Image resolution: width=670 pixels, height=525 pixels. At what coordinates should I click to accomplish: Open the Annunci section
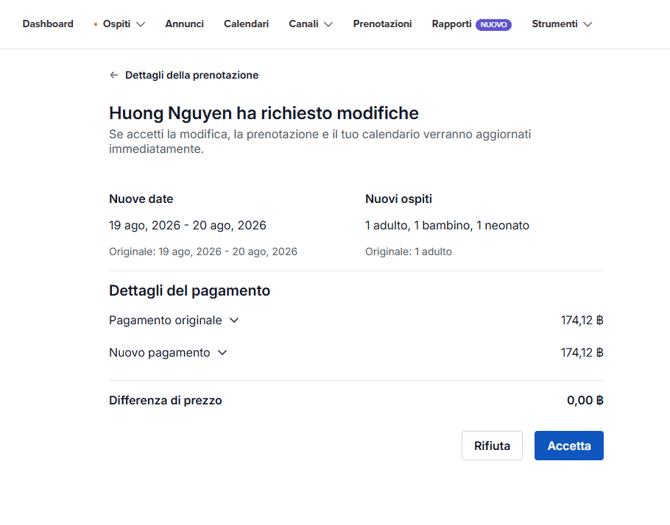184,24
